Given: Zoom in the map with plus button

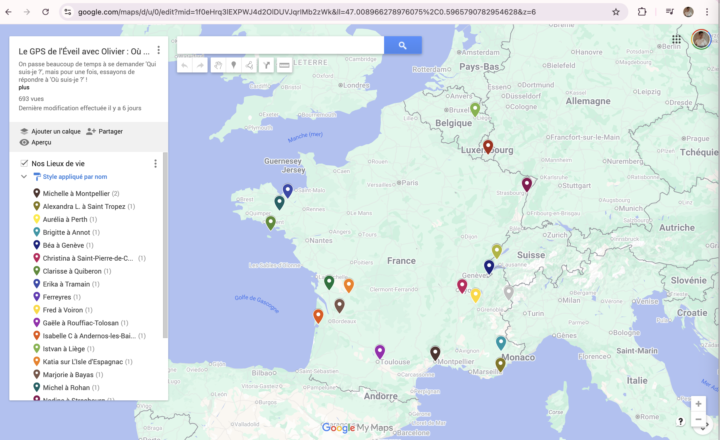Looking at the screenshot, I should click(x=698, y=404).
